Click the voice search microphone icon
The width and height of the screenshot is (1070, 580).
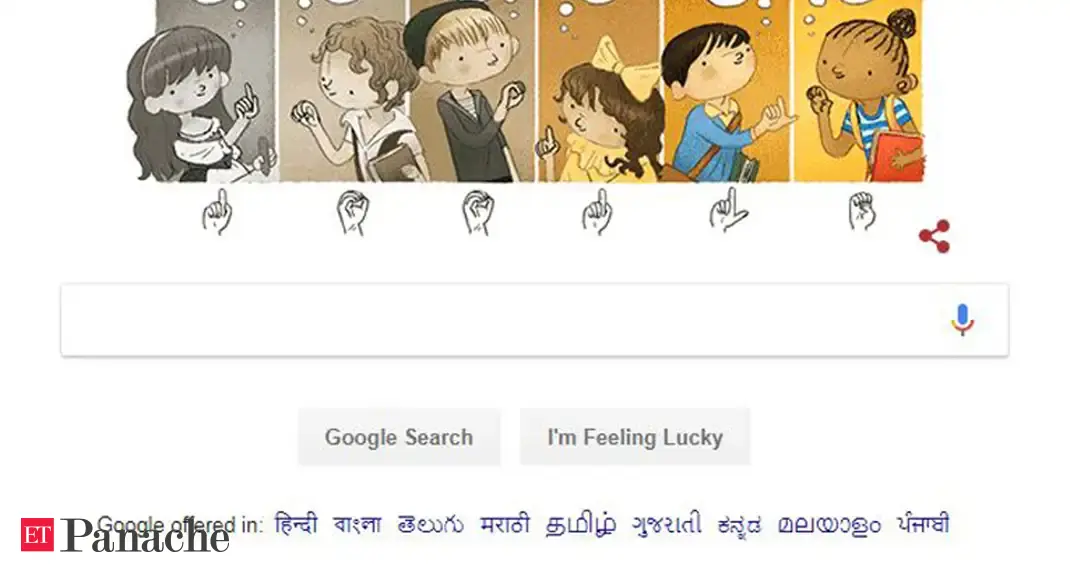pos(962,320)
